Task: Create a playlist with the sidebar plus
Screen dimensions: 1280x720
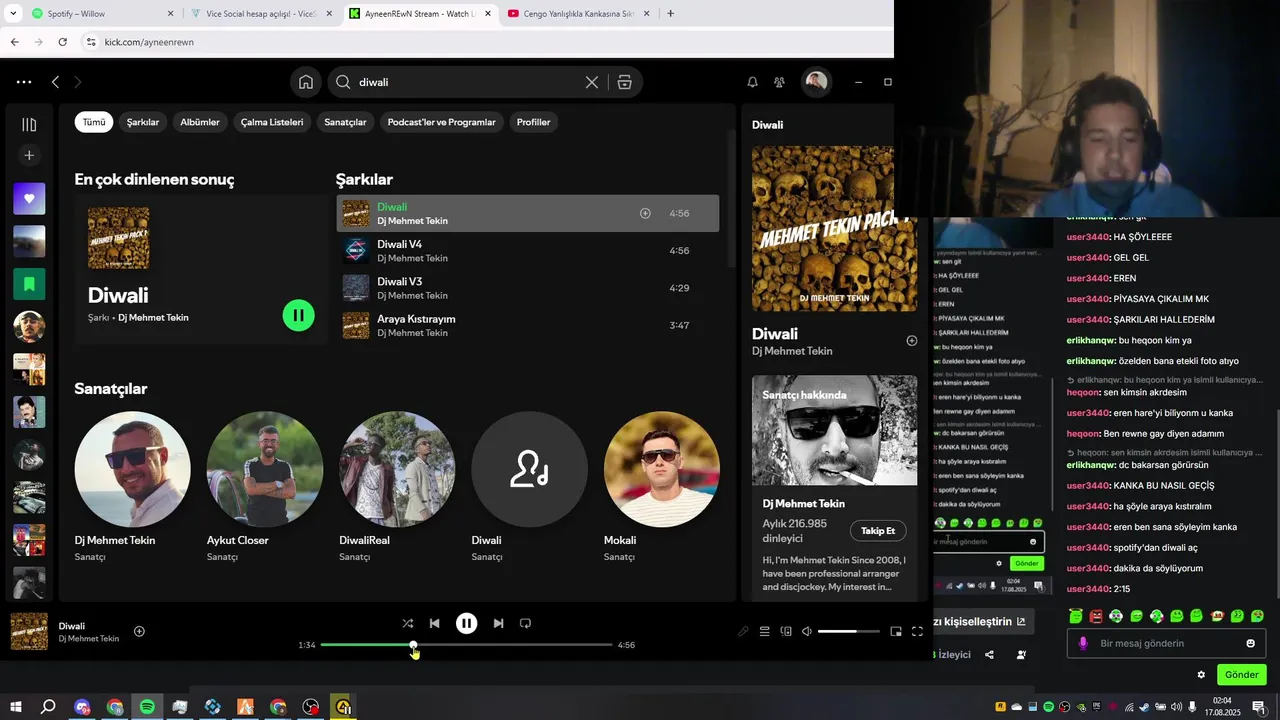Action: pyautogui.click(x=29, y=155)
